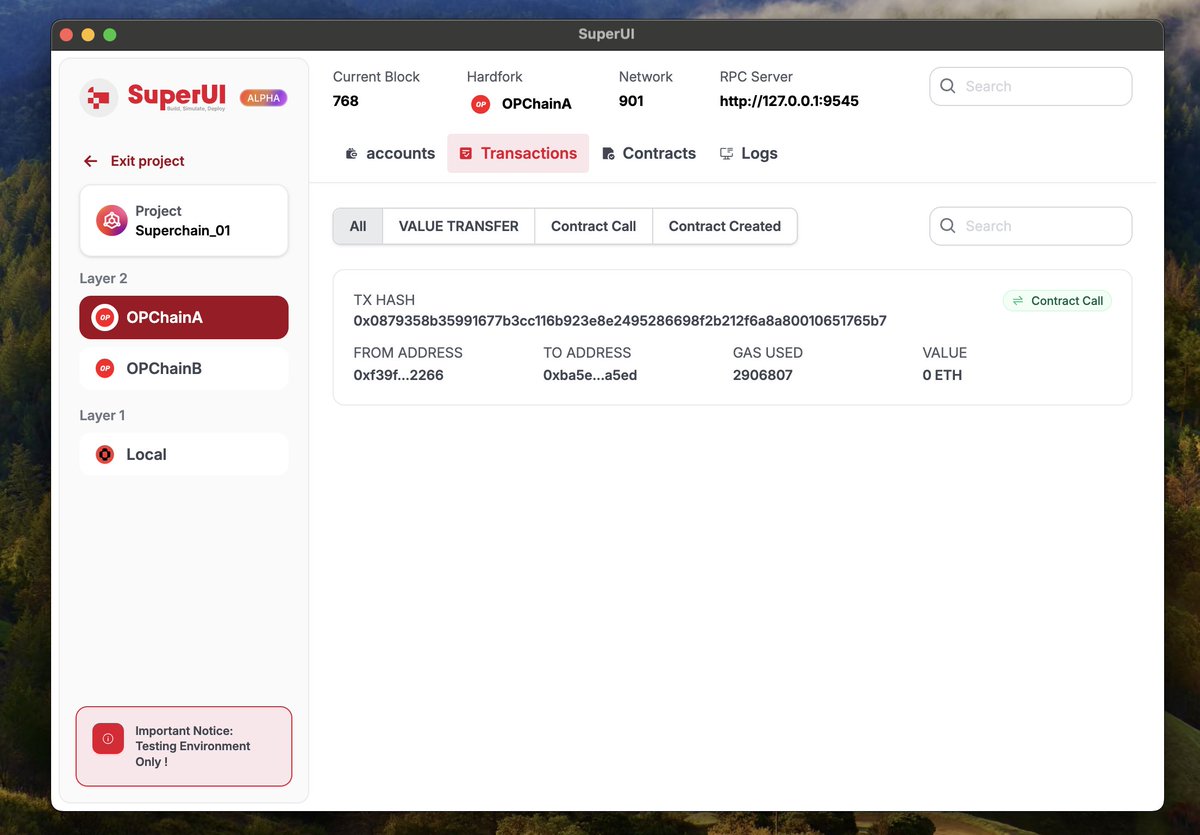Image resolution: width=1200 pixels, height=835 pixels.
Task: Click the transaction hash 0x0879358b...
Action: pos(620,321)
